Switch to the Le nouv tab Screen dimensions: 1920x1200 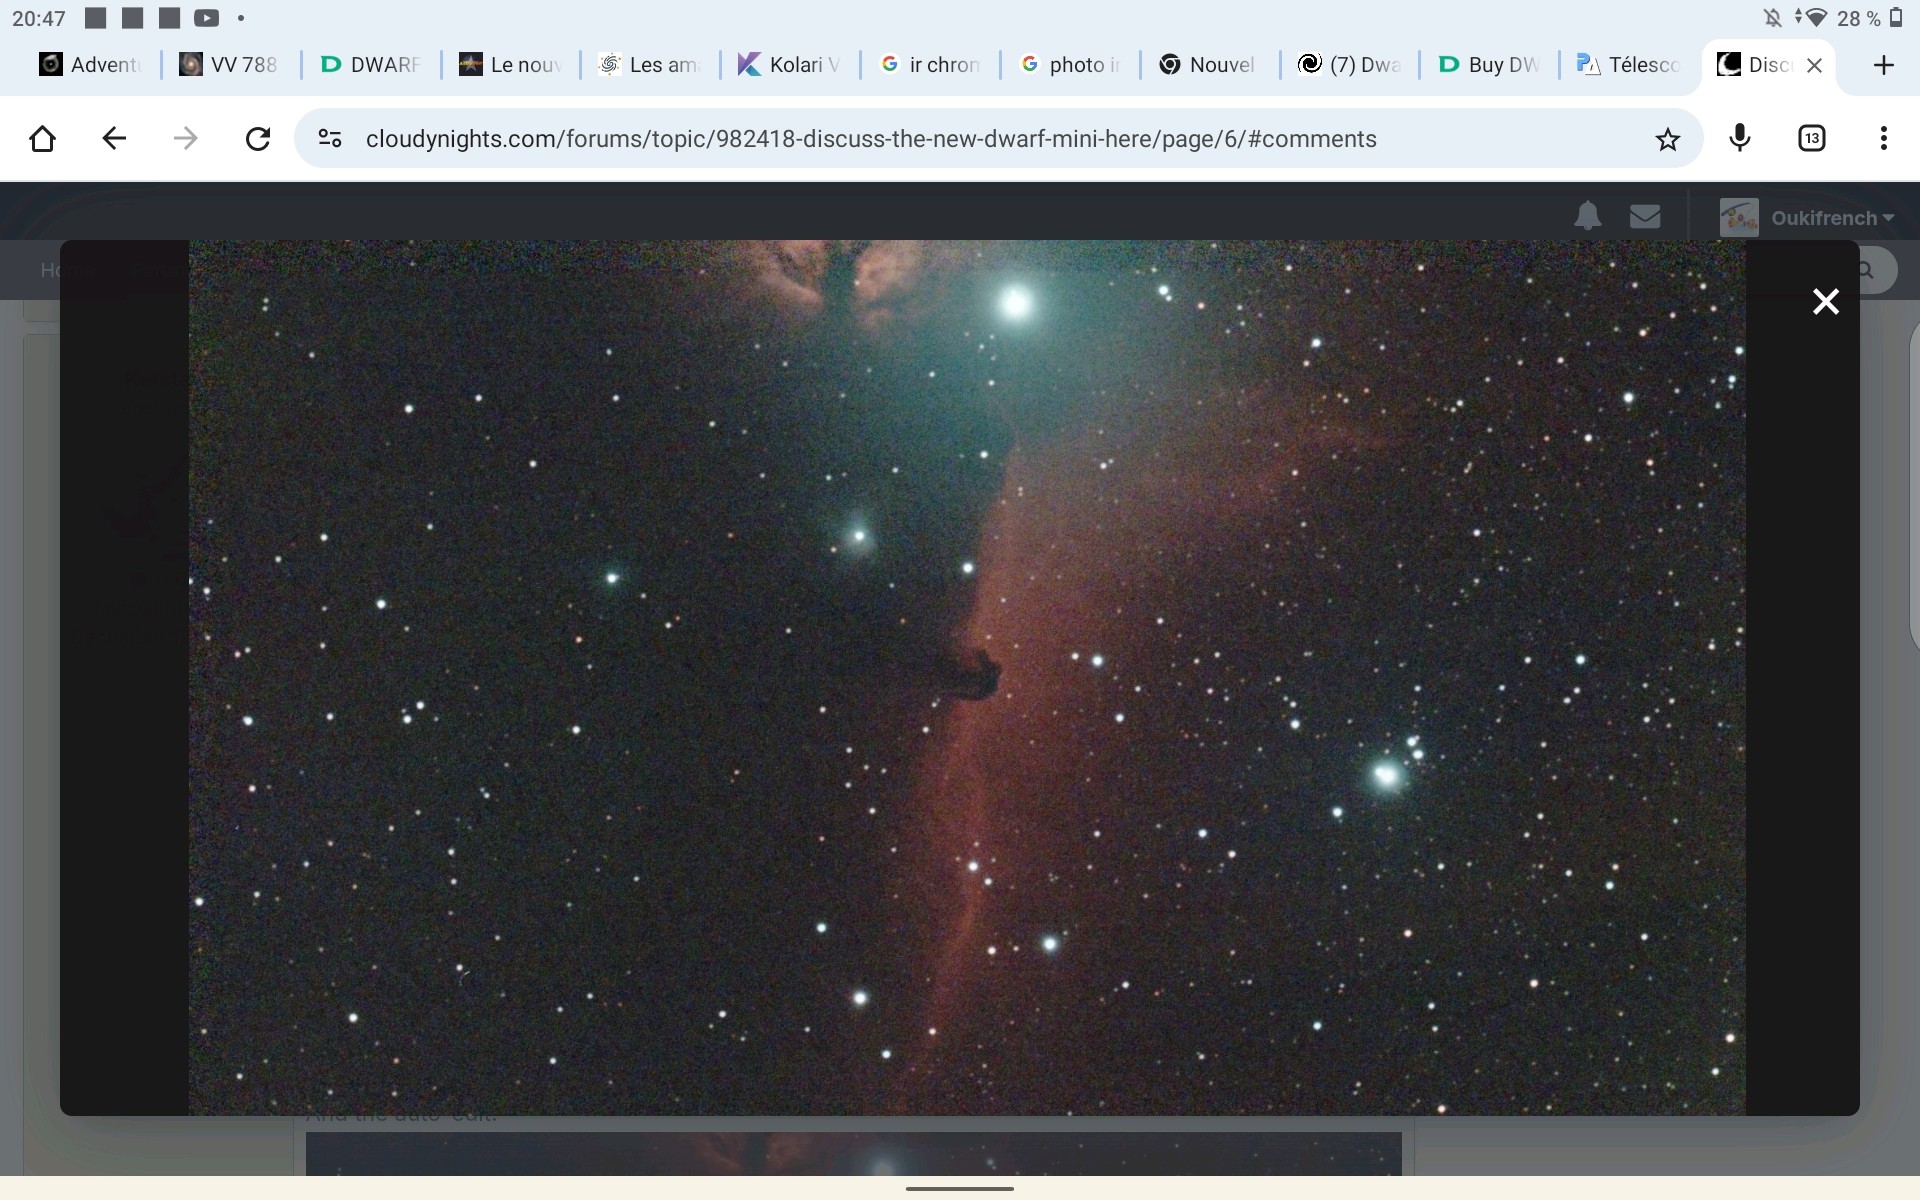510,65
